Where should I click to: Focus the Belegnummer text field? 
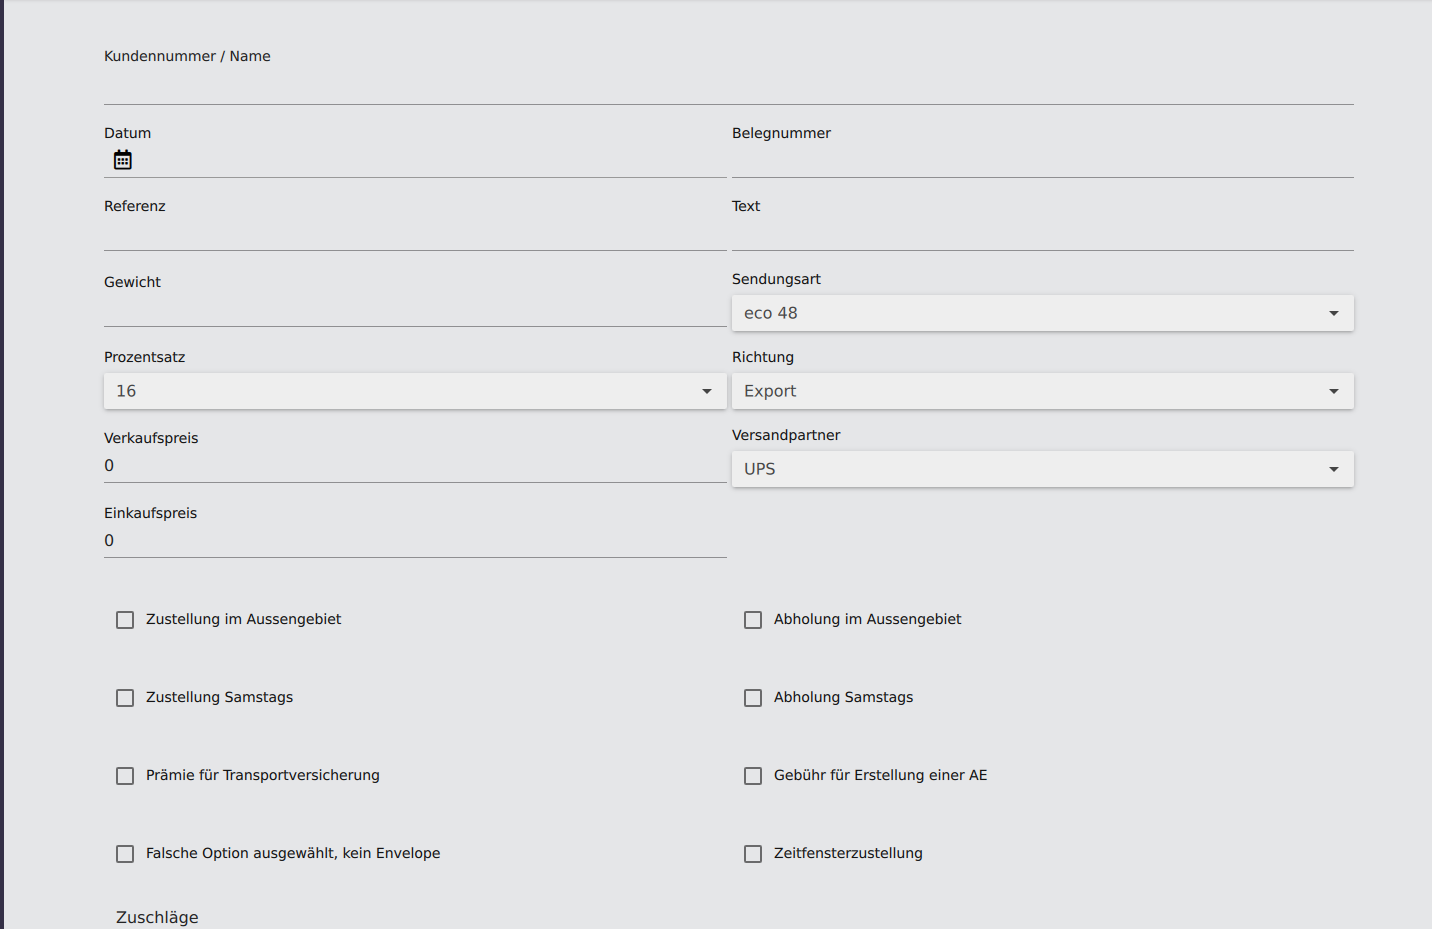1042,161
